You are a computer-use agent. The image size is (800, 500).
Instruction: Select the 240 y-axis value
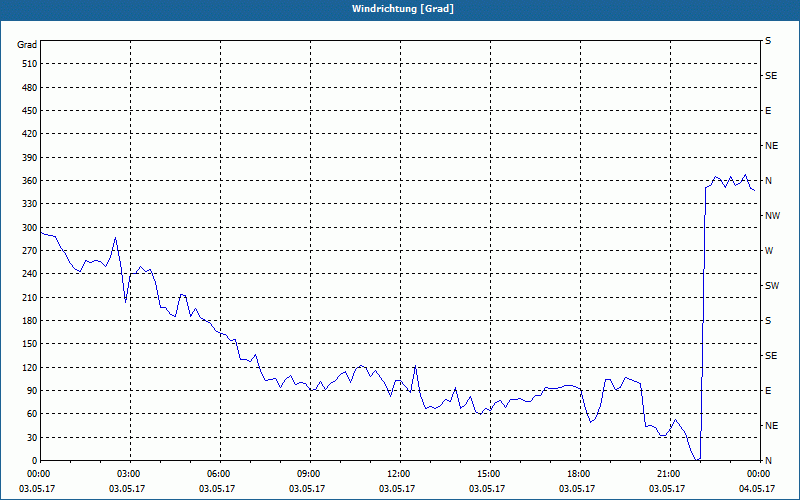(30, 274)
